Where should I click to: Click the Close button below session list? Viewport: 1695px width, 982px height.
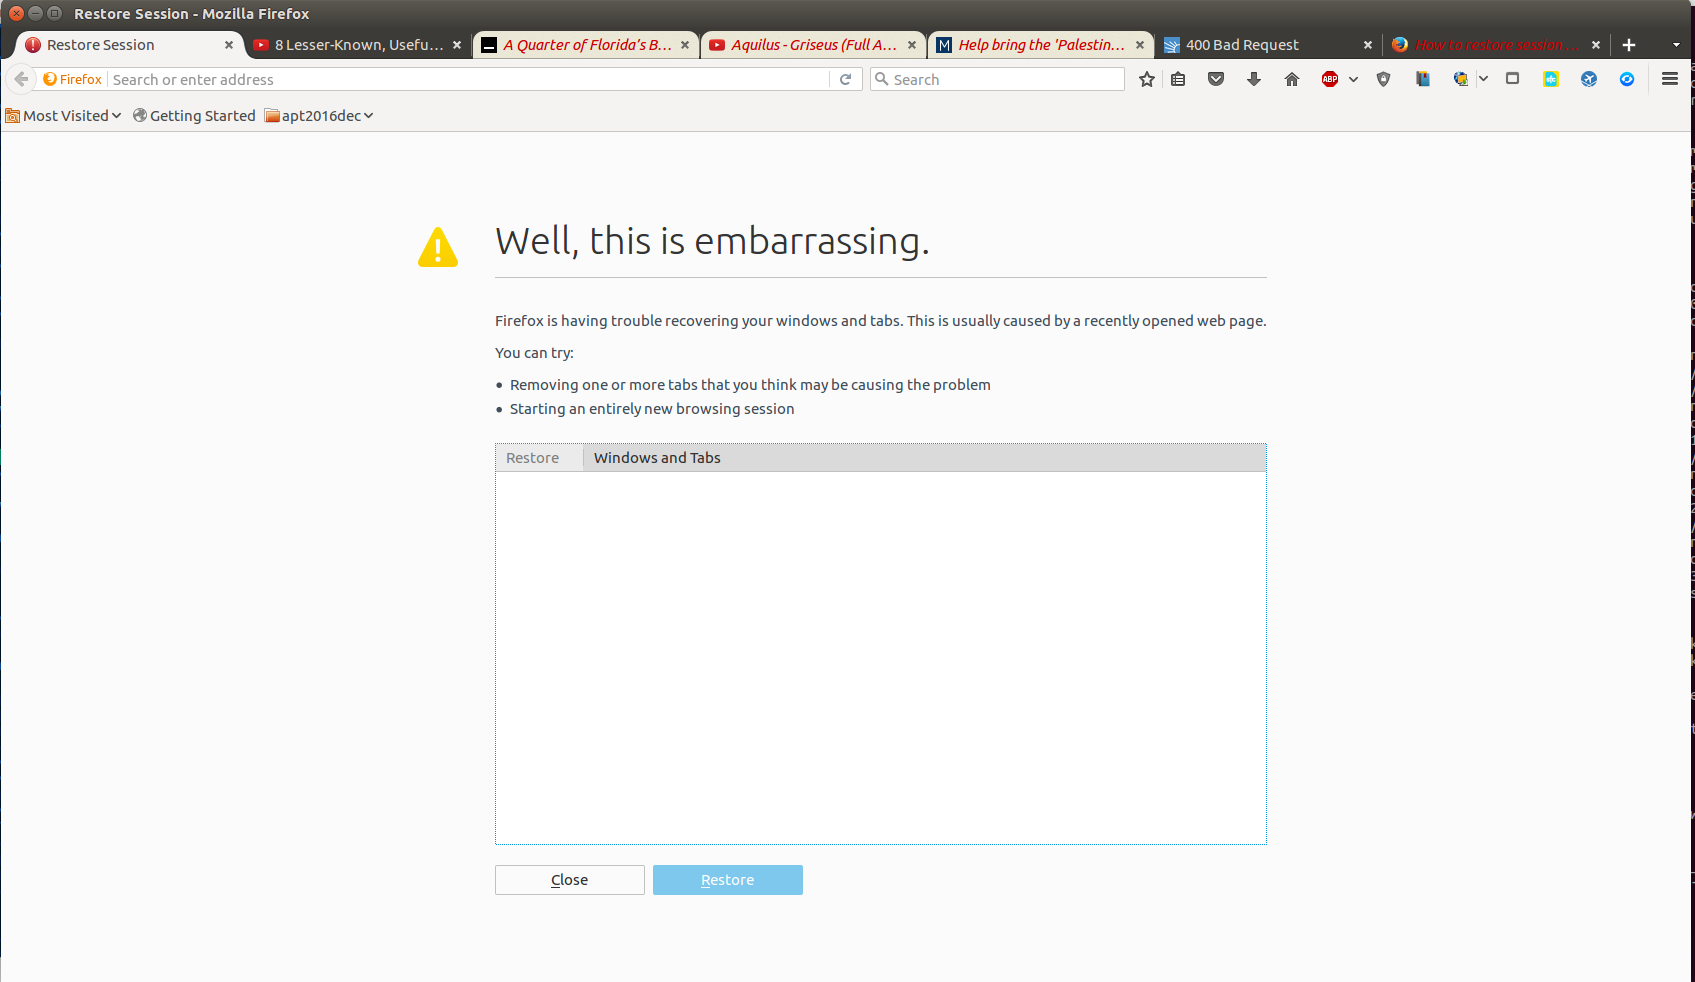pyautogui.click(x=570, y=880)
